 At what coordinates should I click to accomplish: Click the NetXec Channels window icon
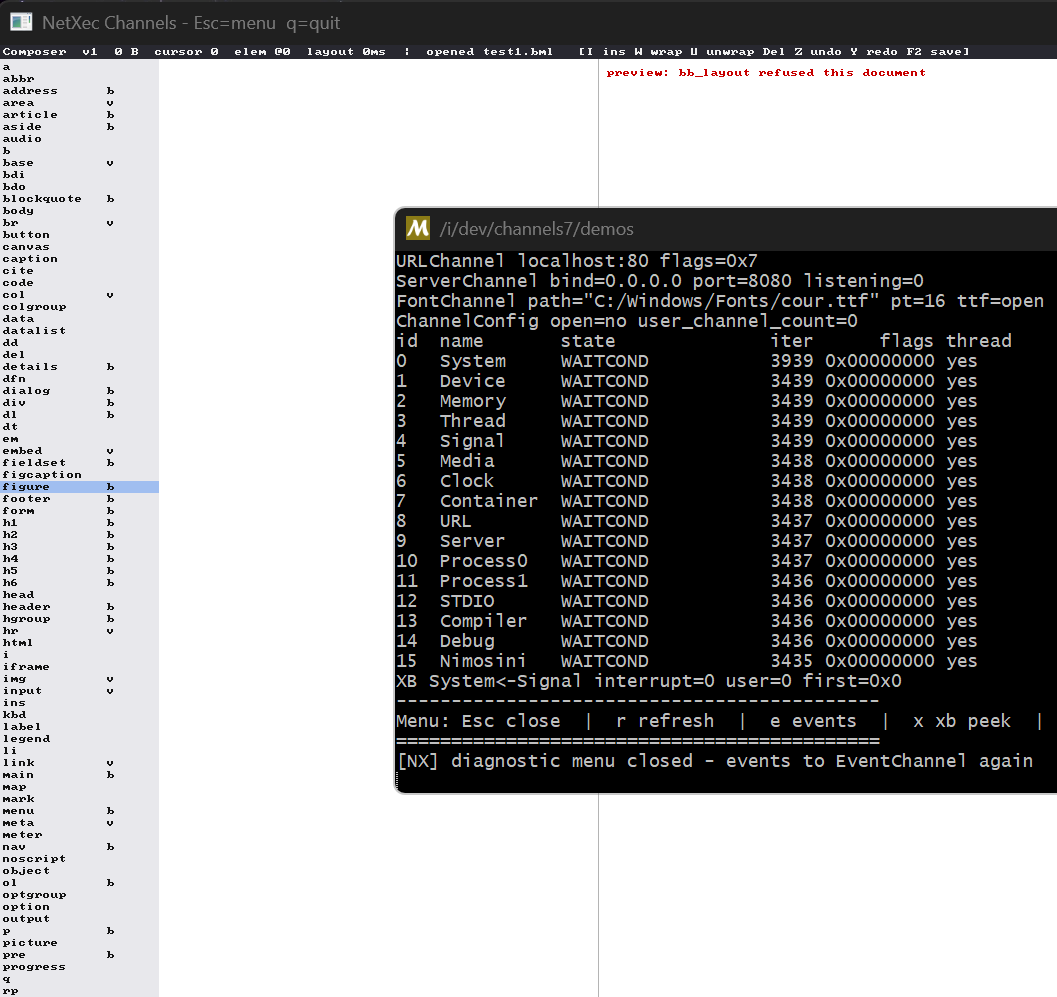pos(21,22)
